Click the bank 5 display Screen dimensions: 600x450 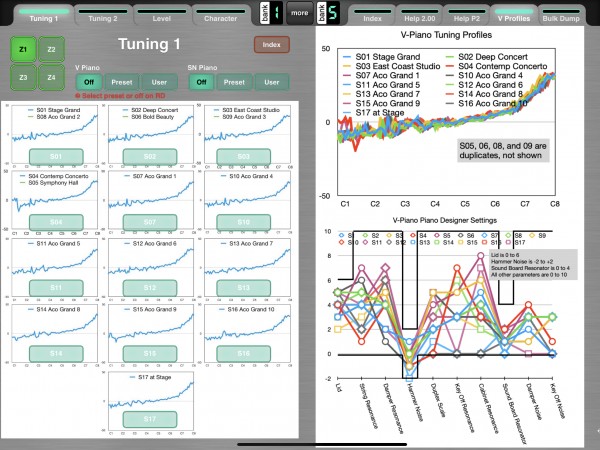tap(328, 13)
